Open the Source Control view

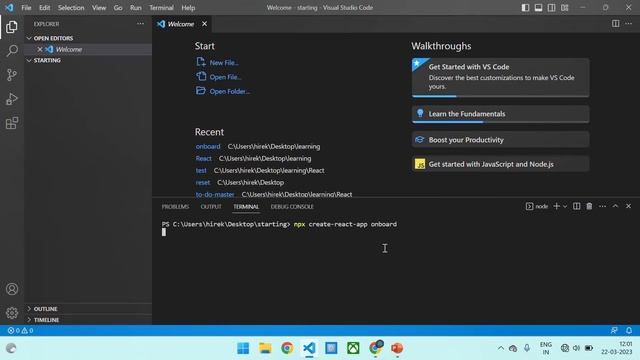tap(12, 75)
